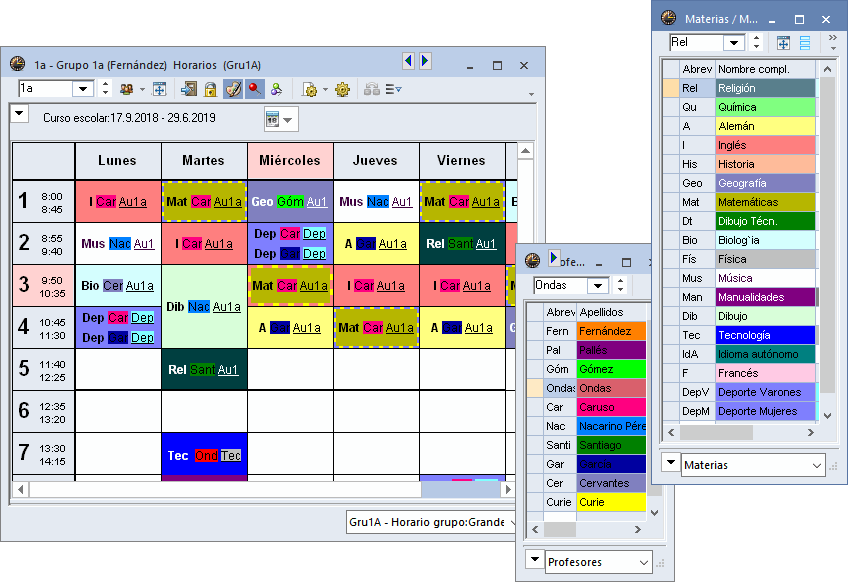
Task: Click the Religión color cell in the Materias list
Action: (x=765, y=88)
